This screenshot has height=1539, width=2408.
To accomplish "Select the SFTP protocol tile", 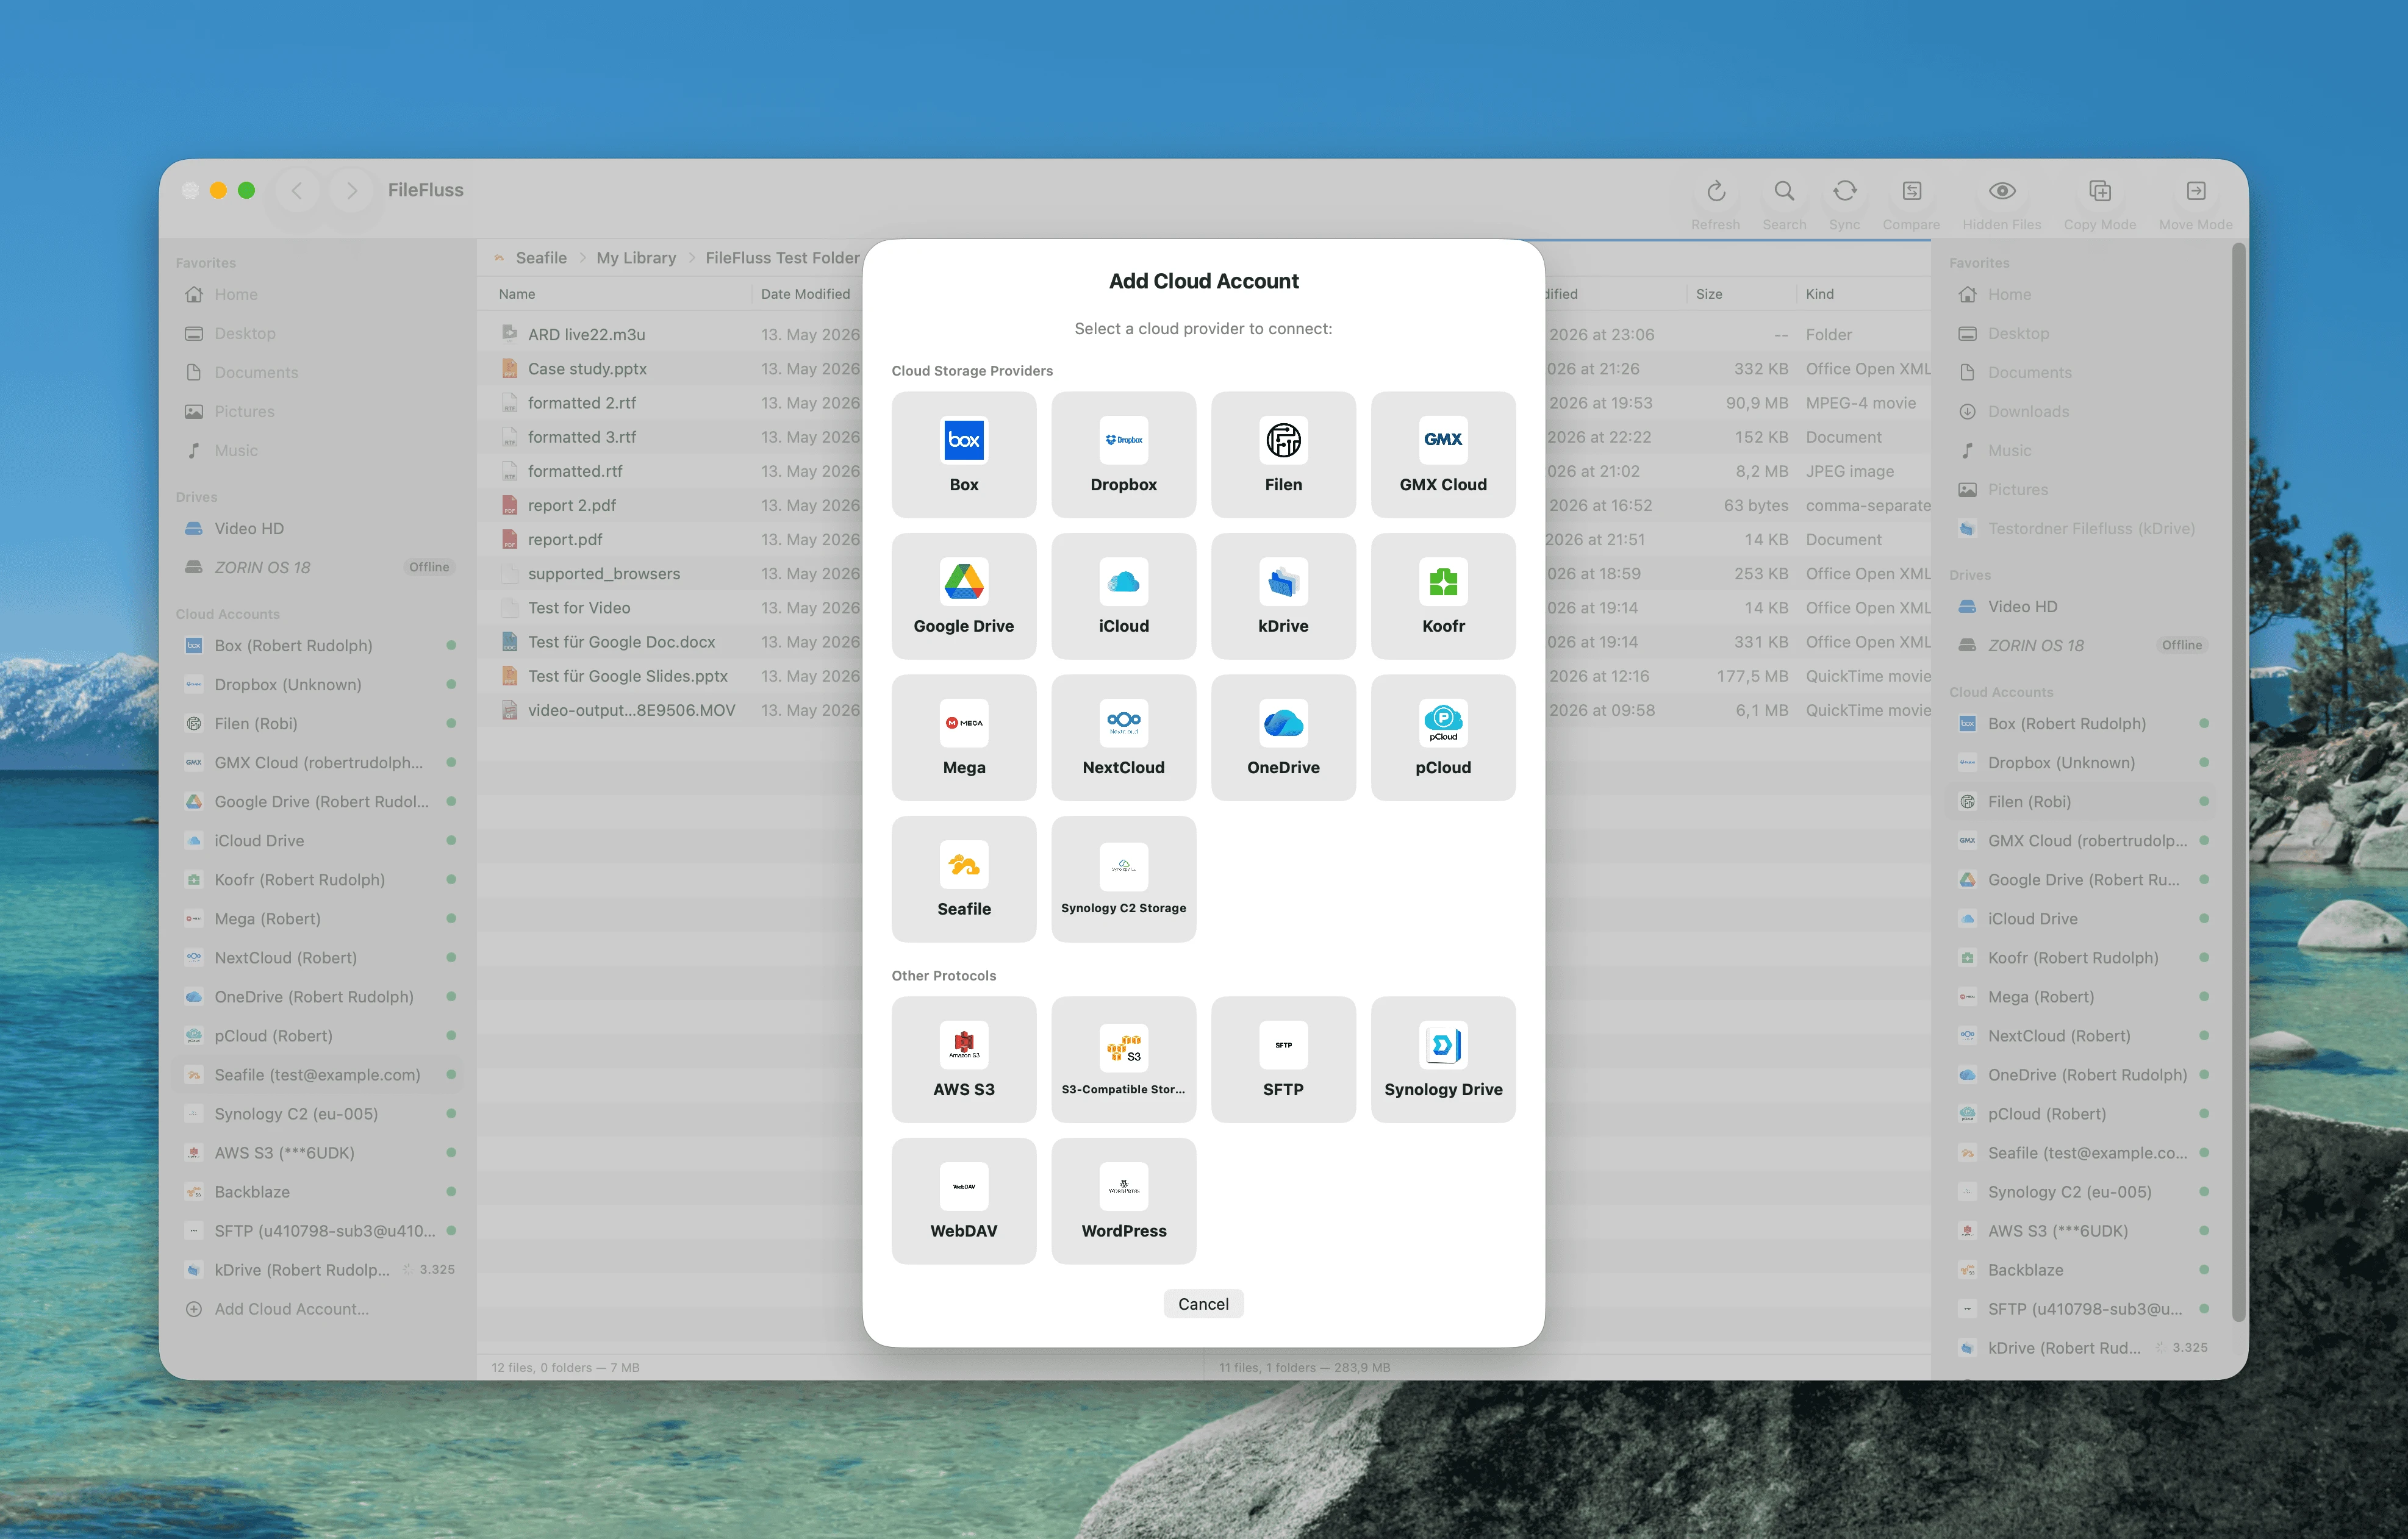I will pyautogui.click(x=1283, y=1059).
